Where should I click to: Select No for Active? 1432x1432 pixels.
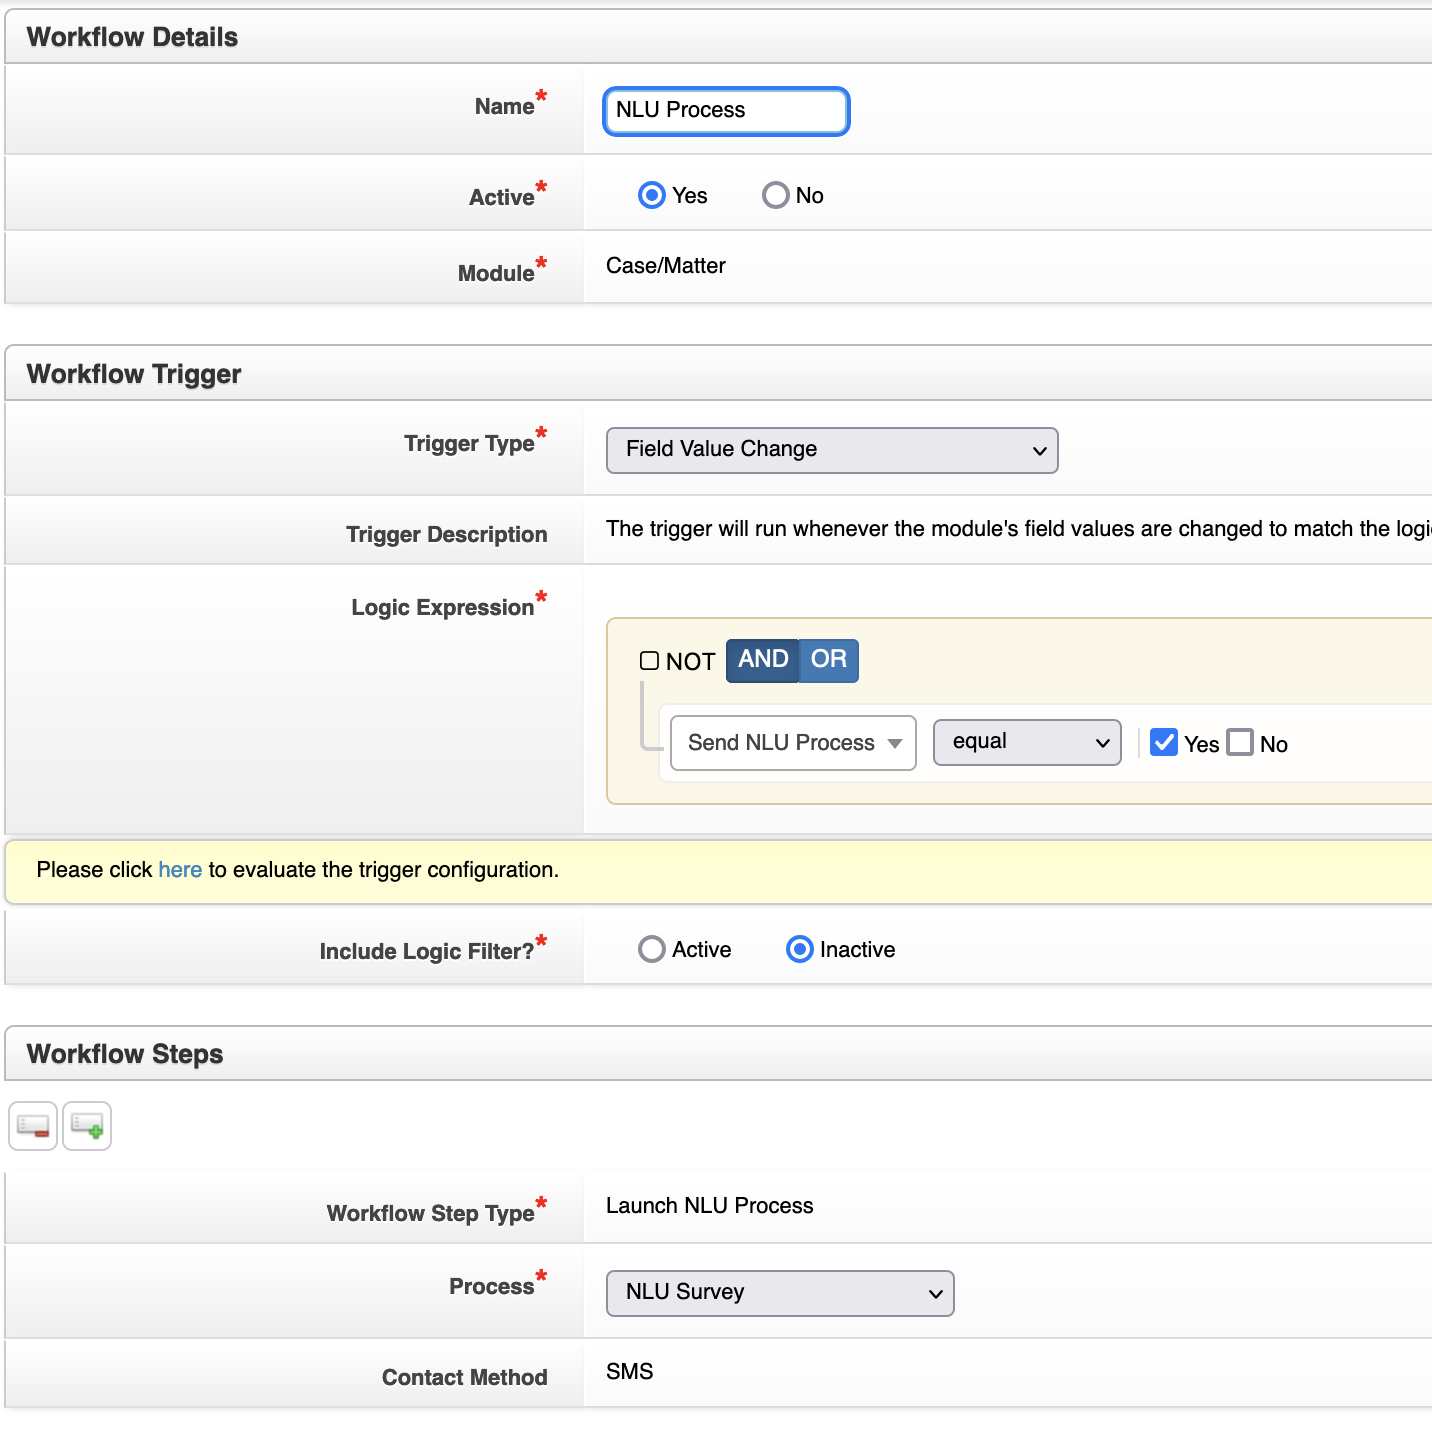coord(776,195)
